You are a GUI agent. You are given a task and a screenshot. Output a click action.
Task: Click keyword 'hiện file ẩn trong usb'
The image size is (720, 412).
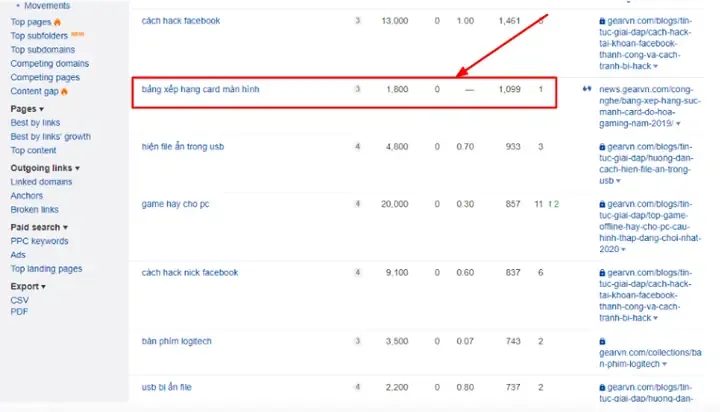pyautogui.click(x=183, y=147)
